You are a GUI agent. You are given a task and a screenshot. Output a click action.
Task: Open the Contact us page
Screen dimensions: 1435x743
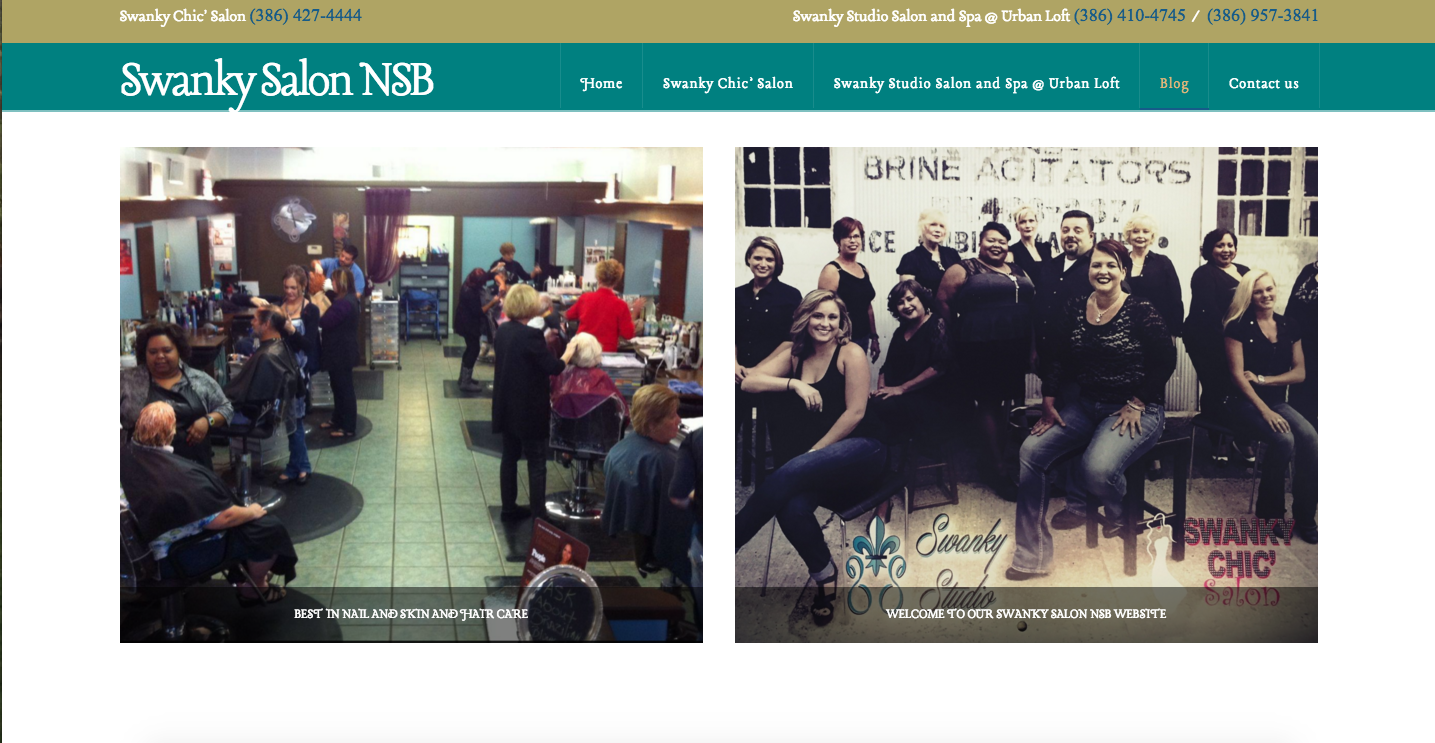pos(1264,83)
